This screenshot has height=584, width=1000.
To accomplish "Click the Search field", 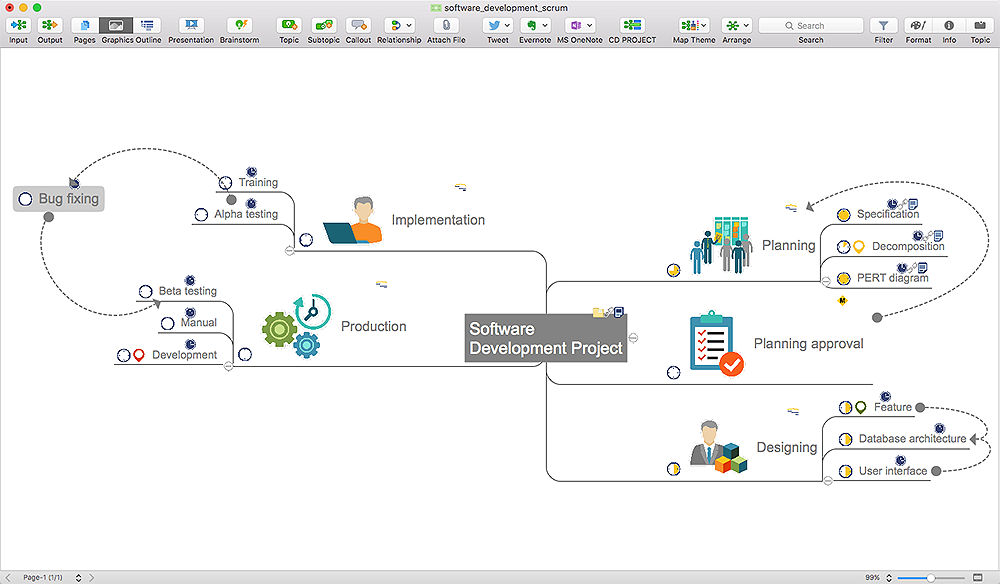I will [811, 26].
